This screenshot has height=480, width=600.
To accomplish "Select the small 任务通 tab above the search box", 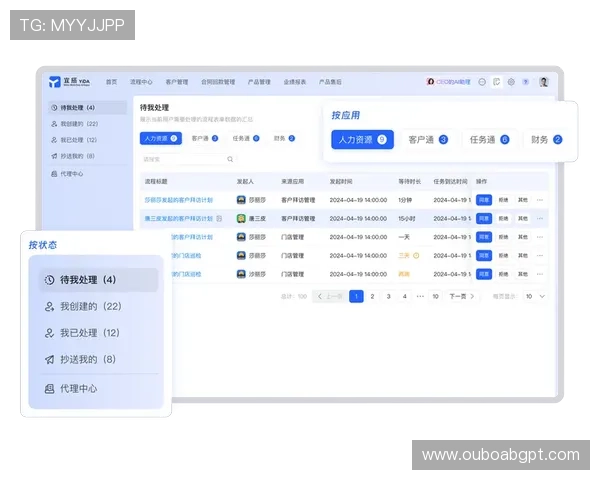I will click(246, 139).
